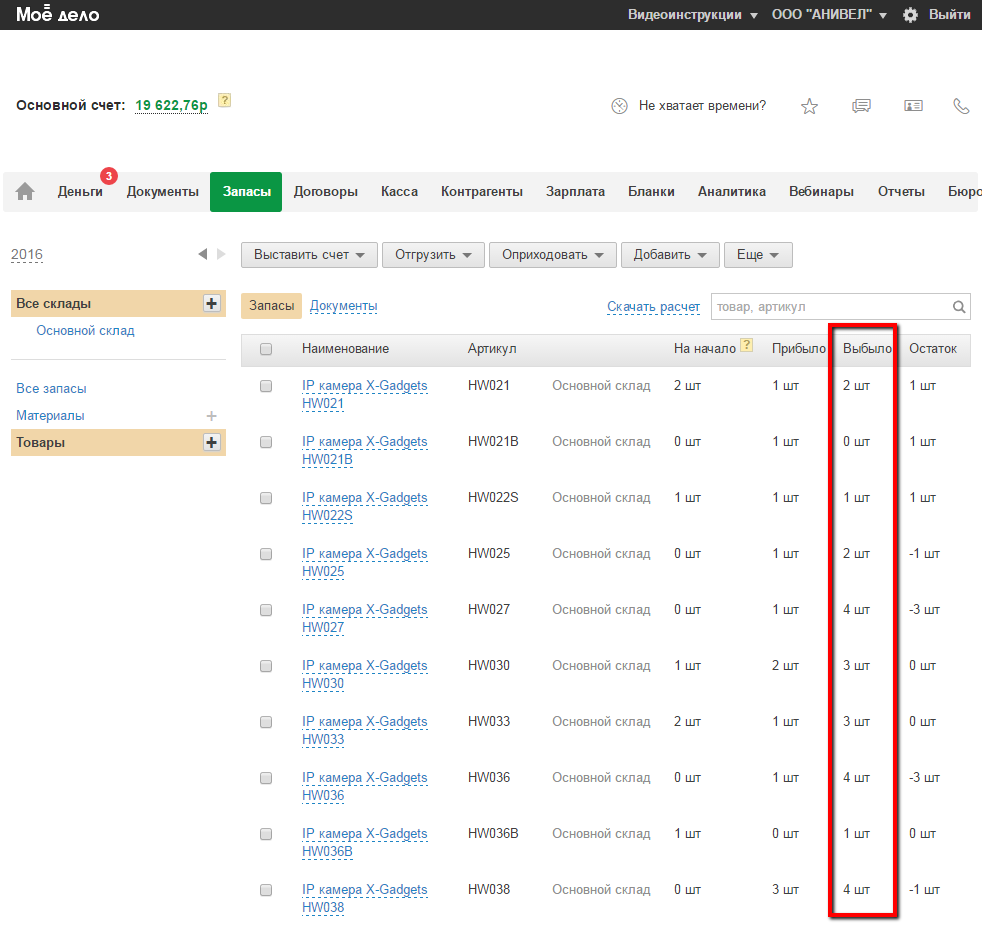Click plus icon next to Все склады
This screenshot has width=982, height=940.
coord(211,304)
